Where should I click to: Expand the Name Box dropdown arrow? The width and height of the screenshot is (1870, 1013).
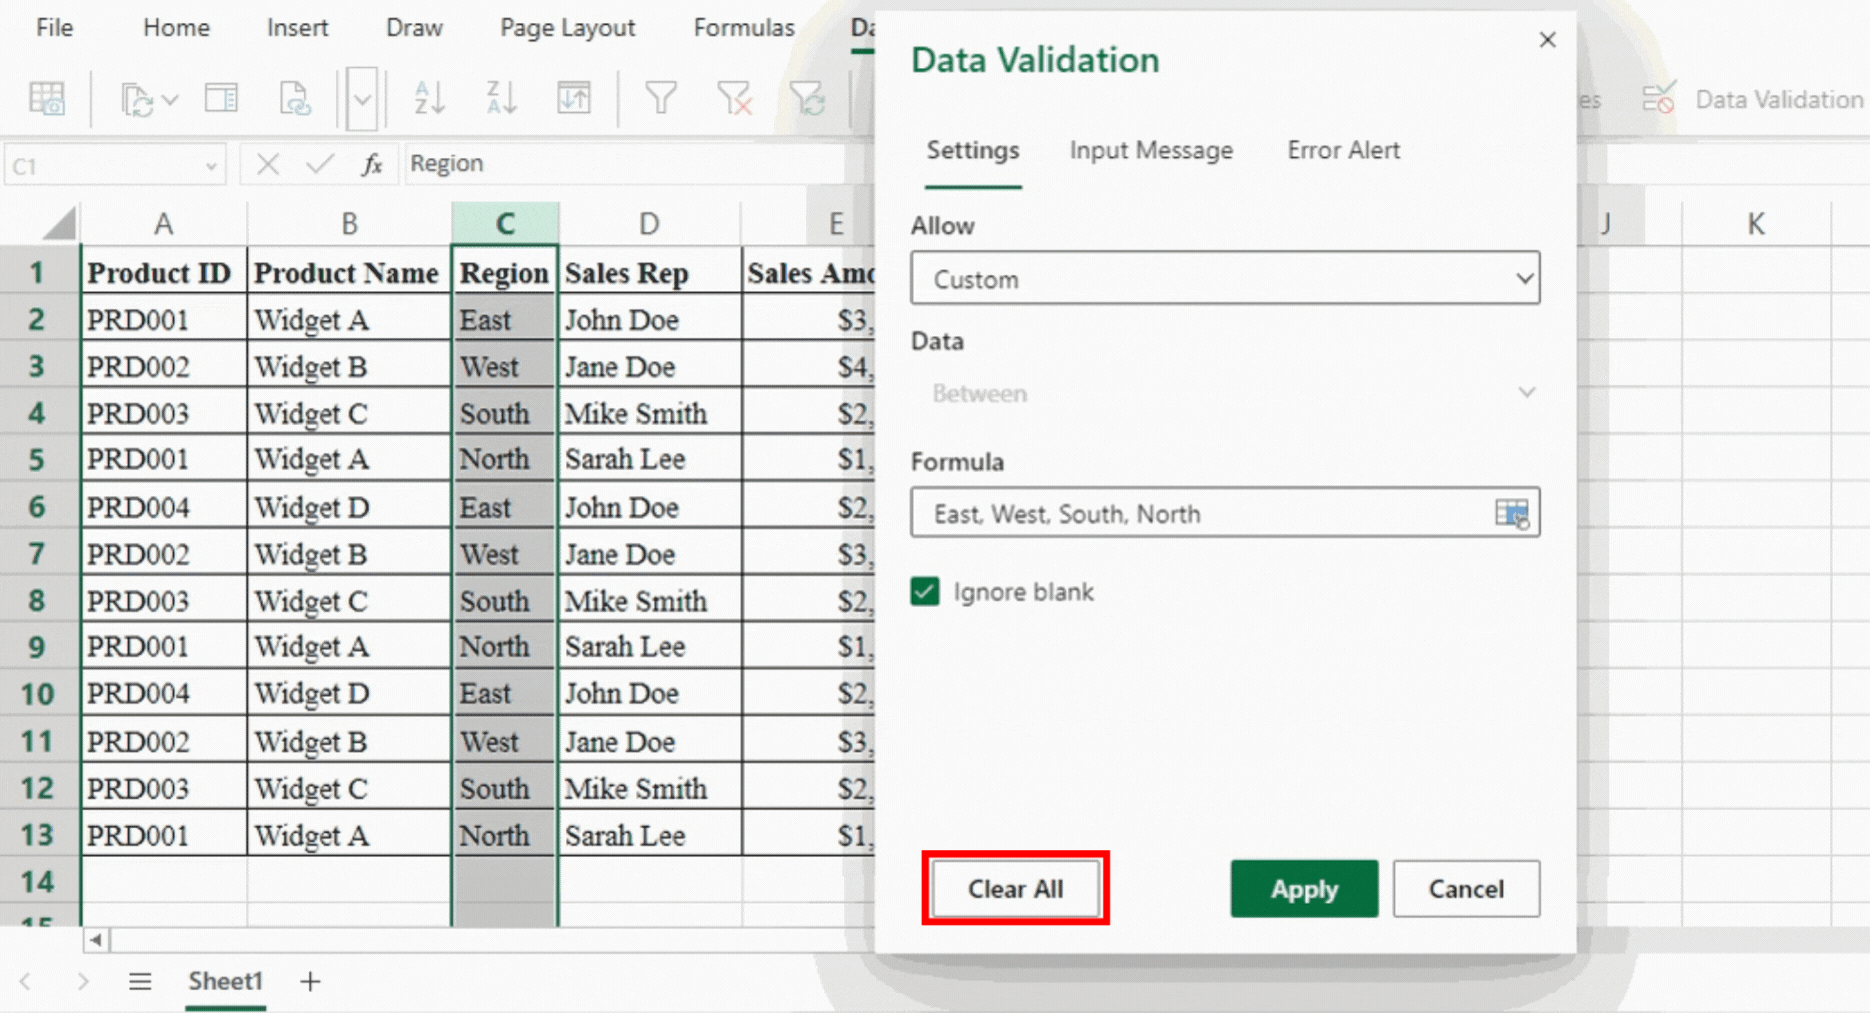[x=211, y=166]
